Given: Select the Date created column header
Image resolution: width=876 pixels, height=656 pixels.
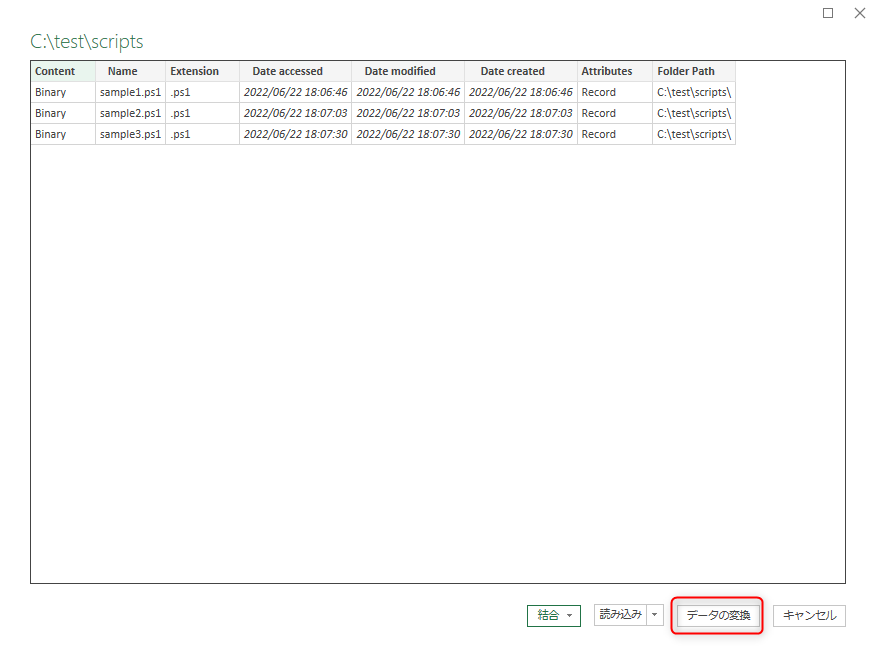Looking at the screenshot, I should pos(521,71).
